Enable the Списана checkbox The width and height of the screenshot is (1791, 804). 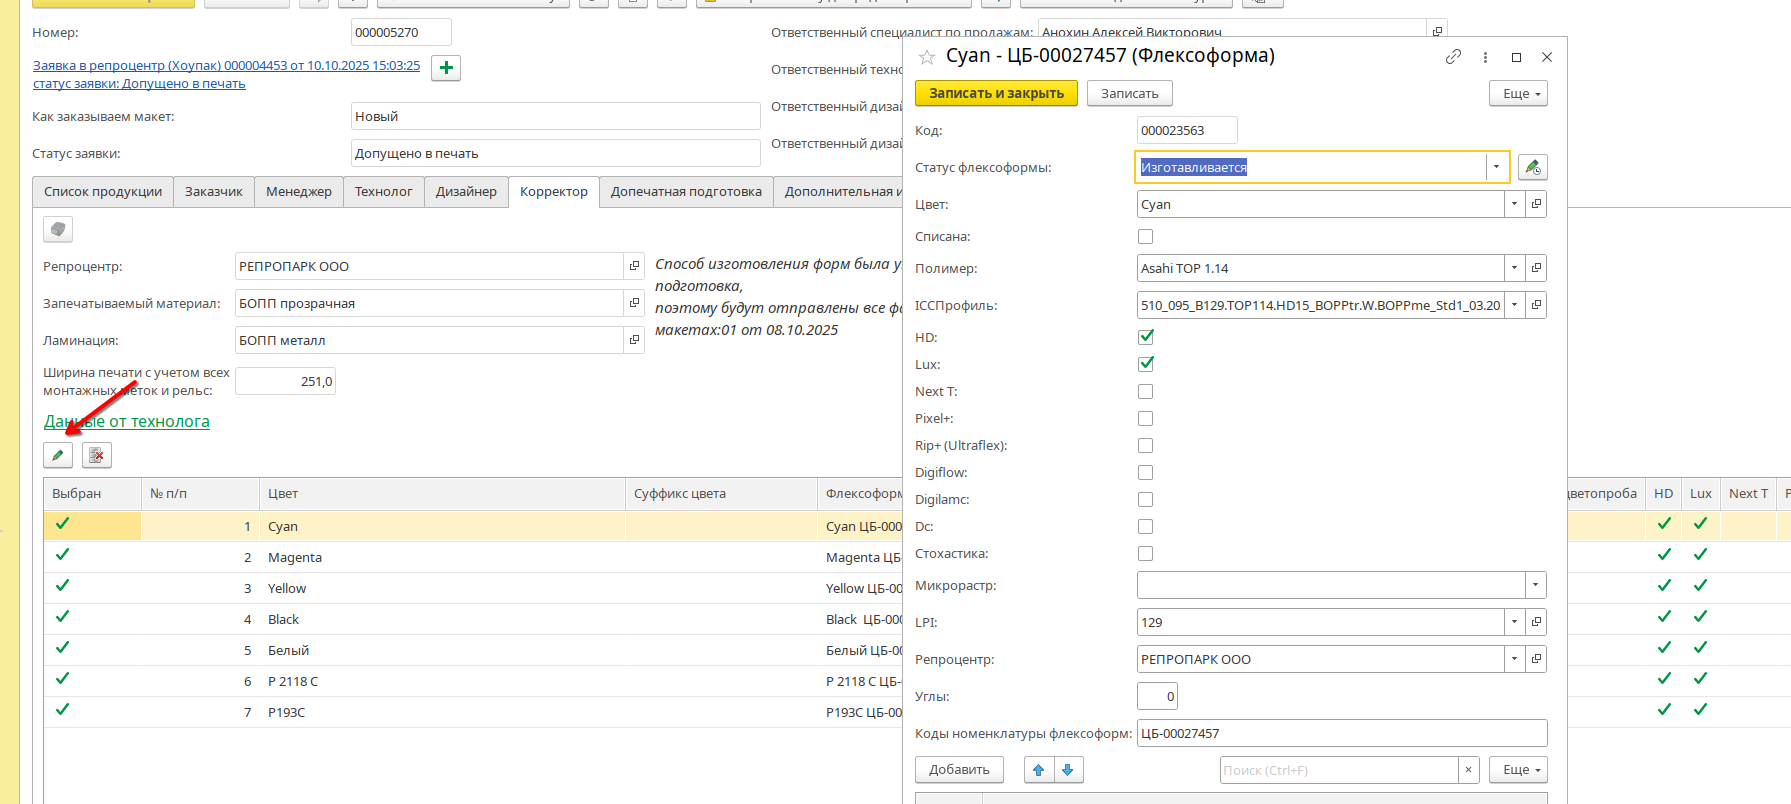pyautogui.click(x=1145, y=237)
